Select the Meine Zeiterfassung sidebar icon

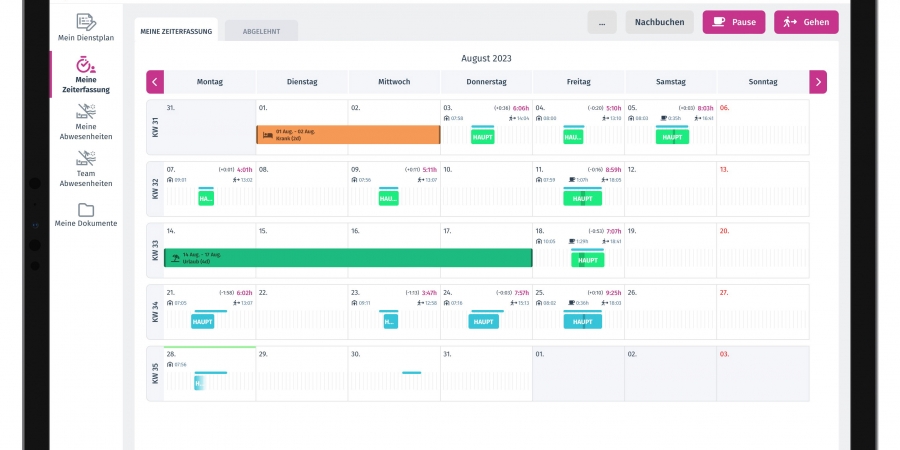tap(85, 66)
